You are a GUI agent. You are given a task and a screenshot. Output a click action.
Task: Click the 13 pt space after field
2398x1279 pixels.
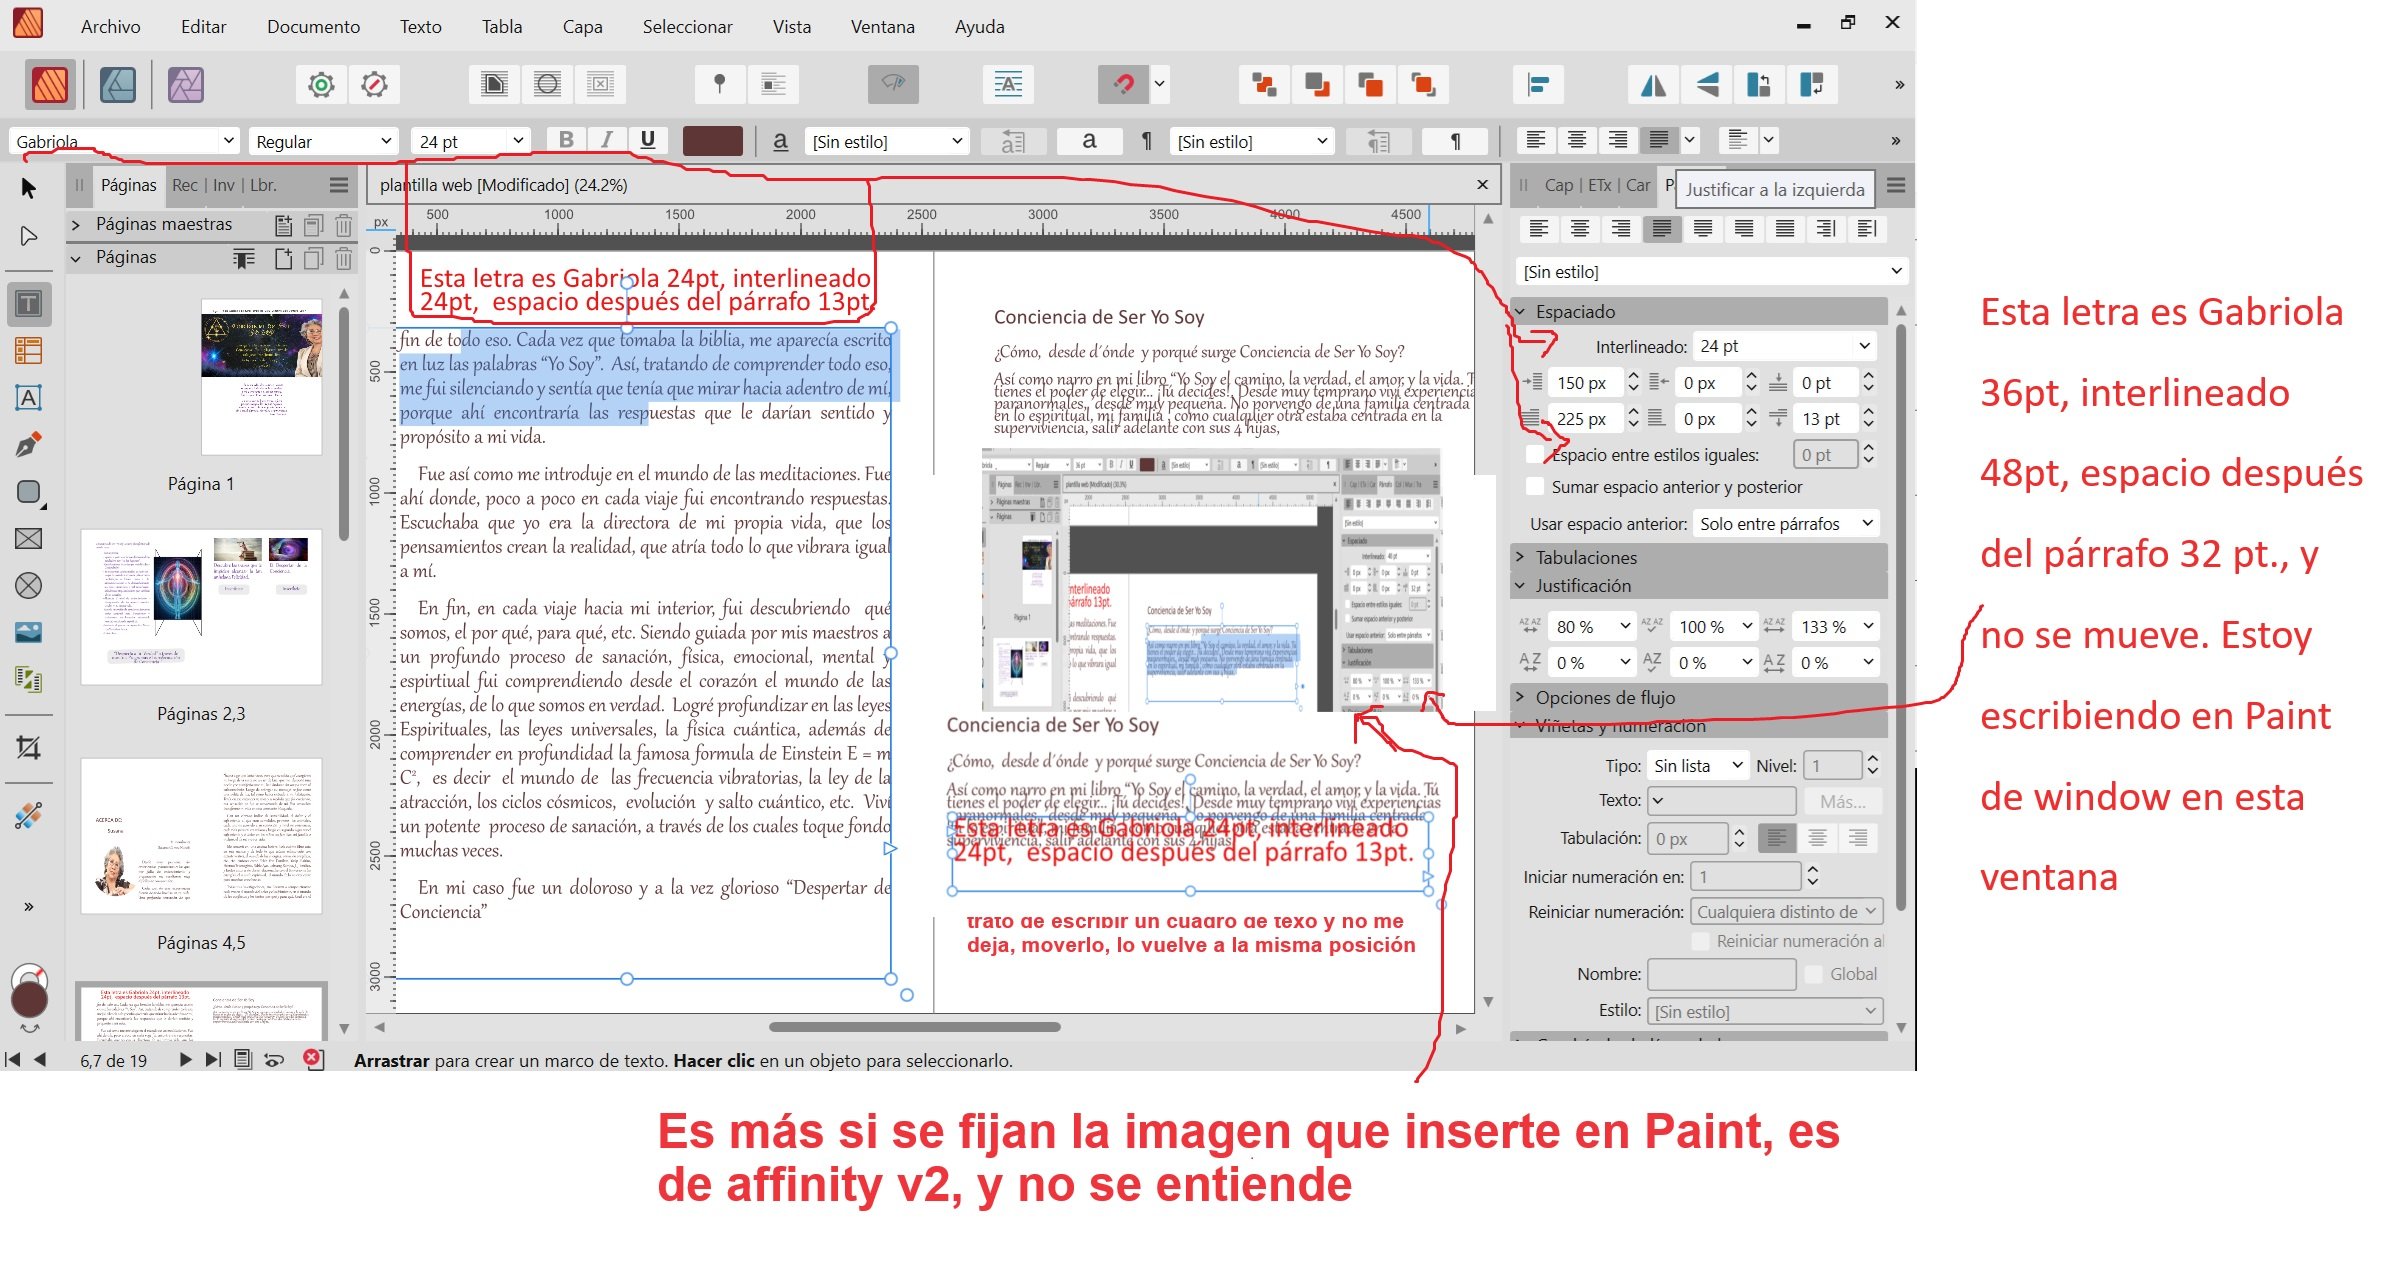pyautogui.click(x=1825, y=419)
